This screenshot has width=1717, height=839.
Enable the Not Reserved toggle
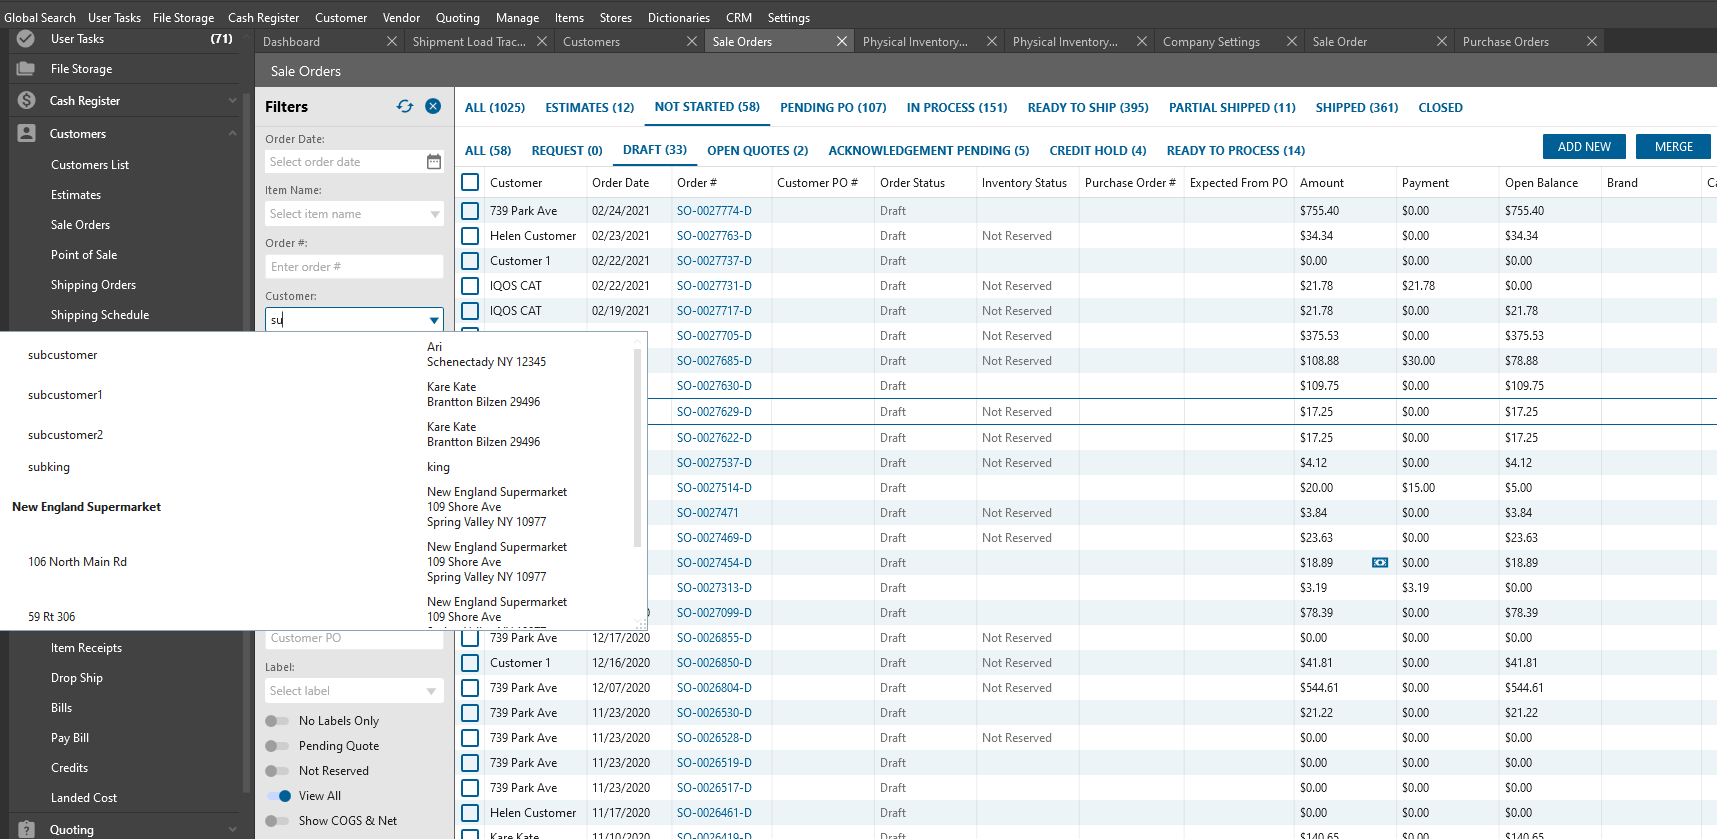(x=277, y=771)
